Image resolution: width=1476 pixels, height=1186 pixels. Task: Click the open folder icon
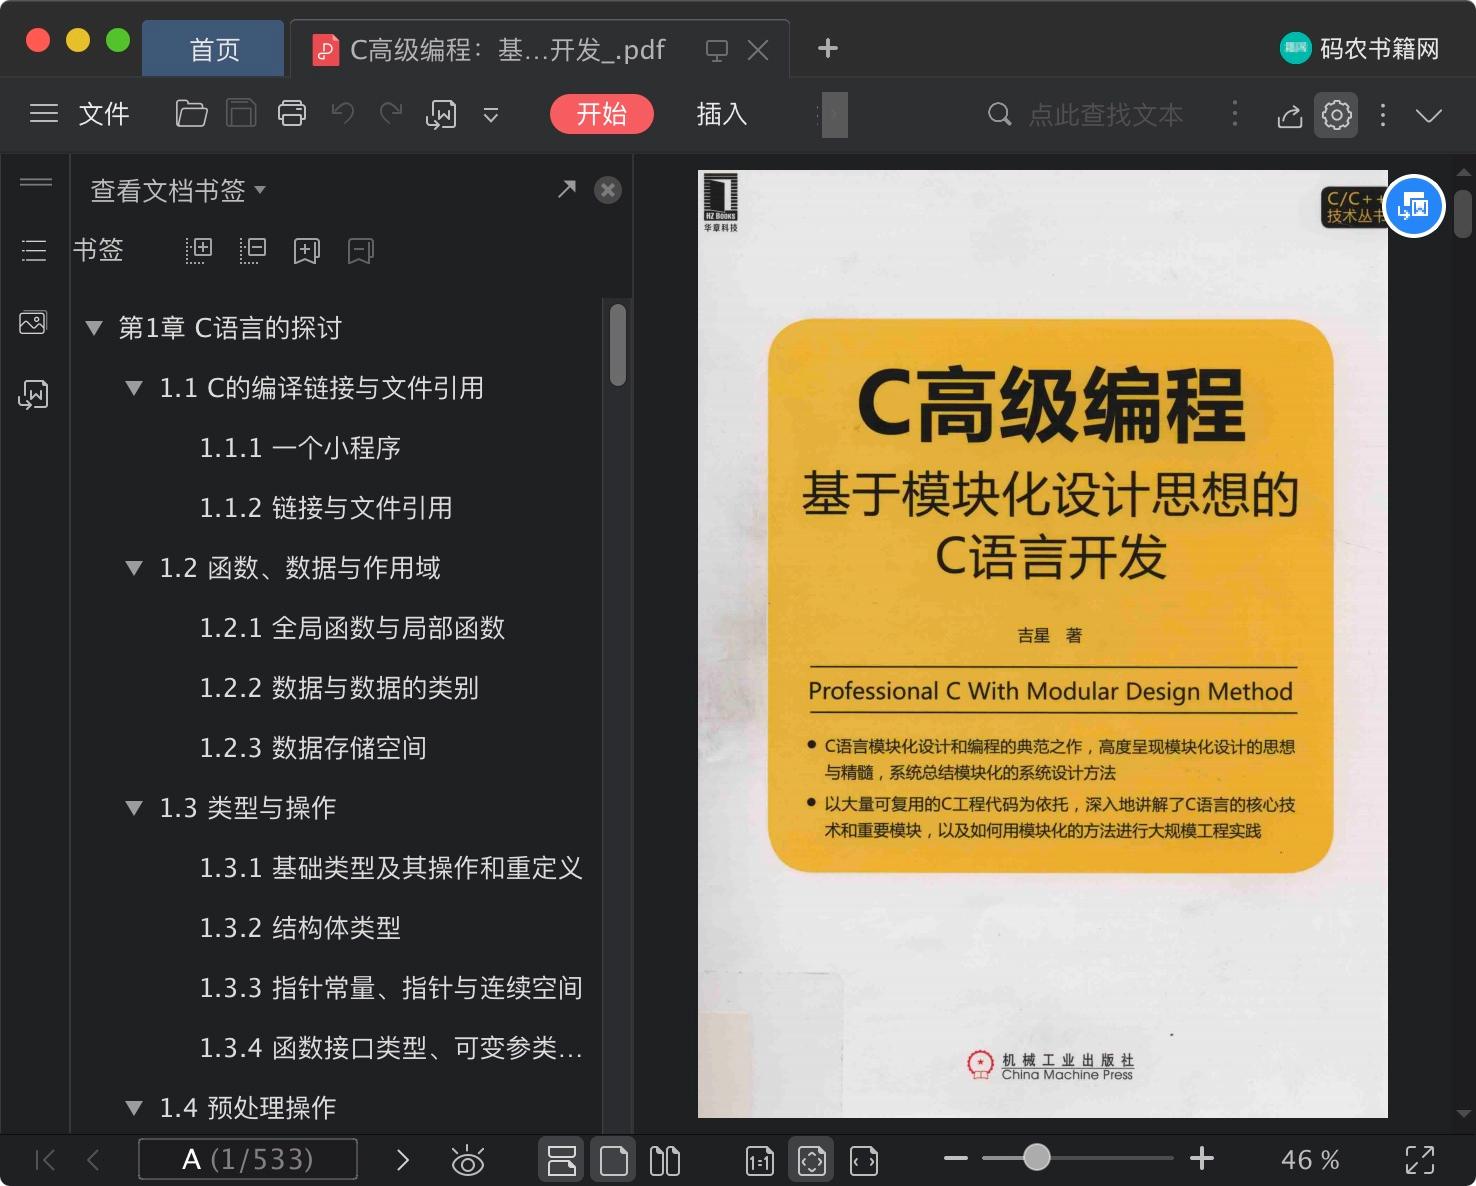click(x=191, y=114)
